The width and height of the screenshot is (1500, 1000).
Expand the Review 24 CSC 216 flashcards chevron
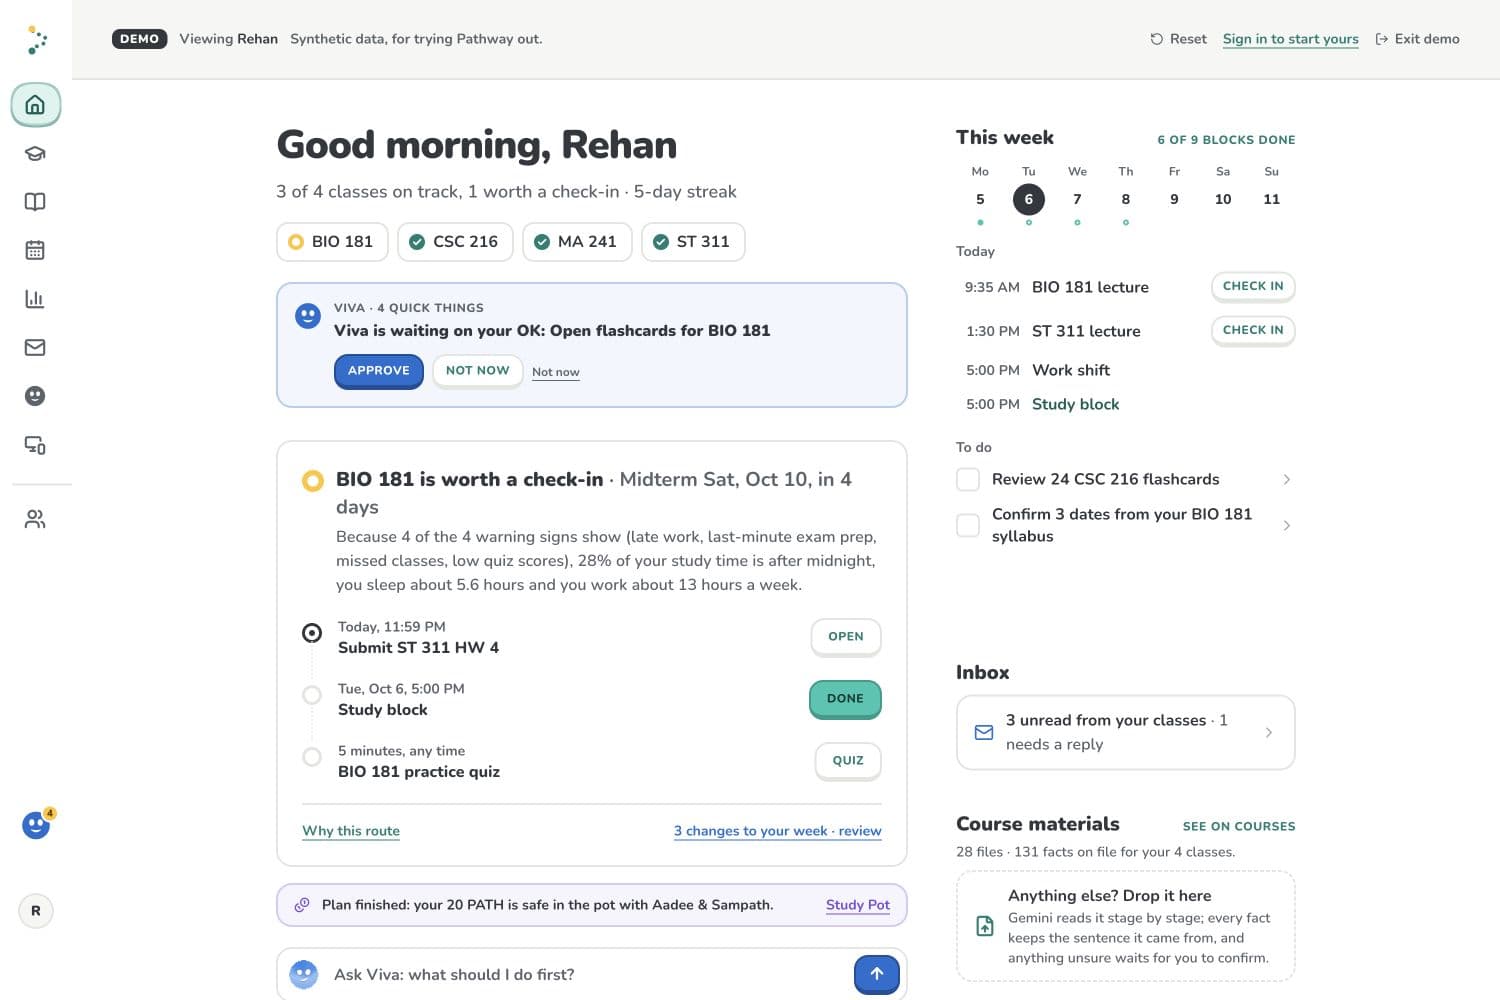pyautogui.click(x=1286, y=480)
